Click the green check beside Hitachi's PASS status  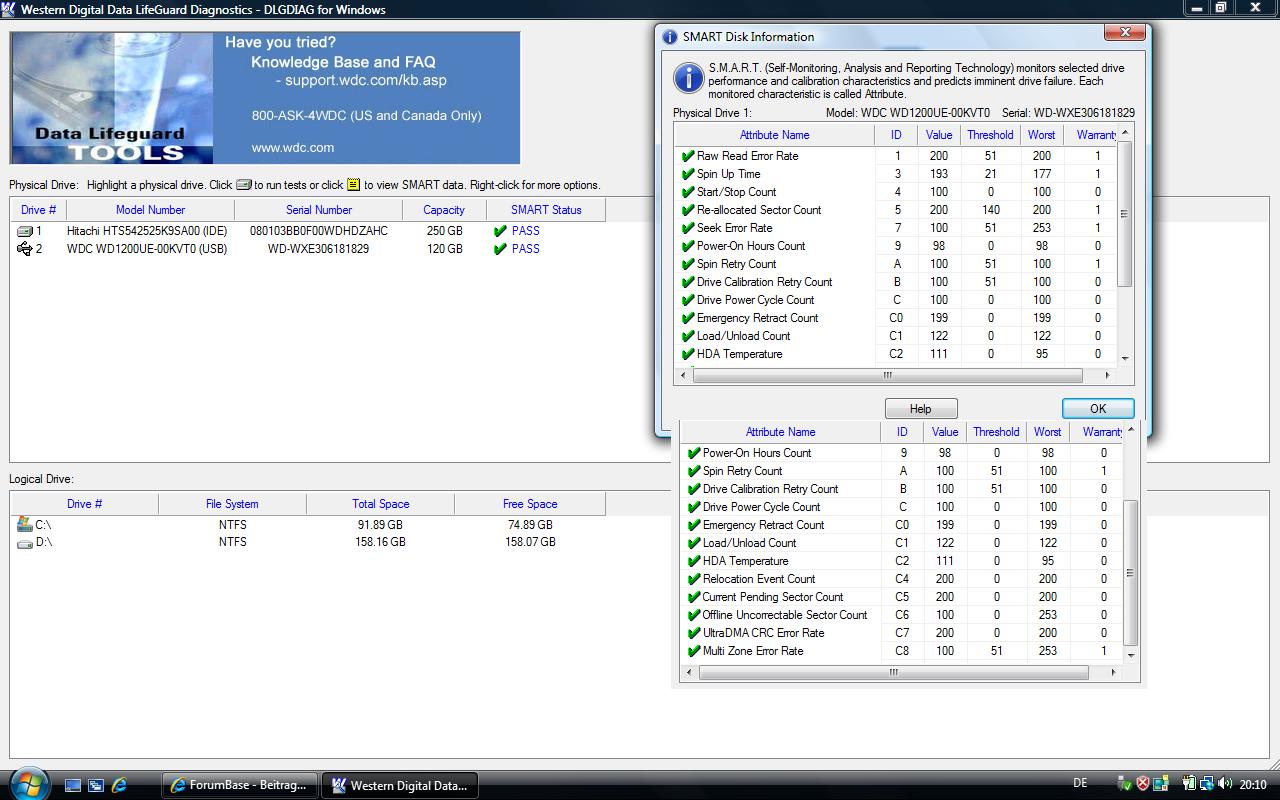[x=500, y=231]
